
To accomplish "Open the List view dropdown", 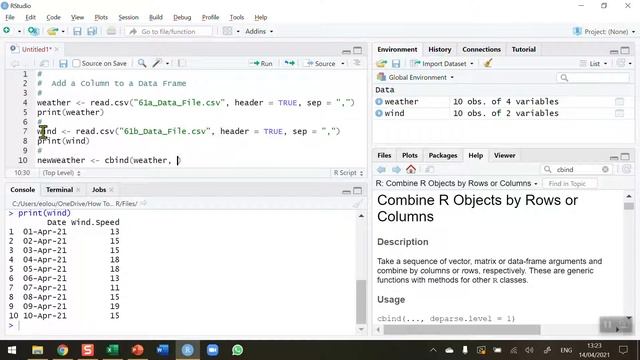I will coord(593,64).
